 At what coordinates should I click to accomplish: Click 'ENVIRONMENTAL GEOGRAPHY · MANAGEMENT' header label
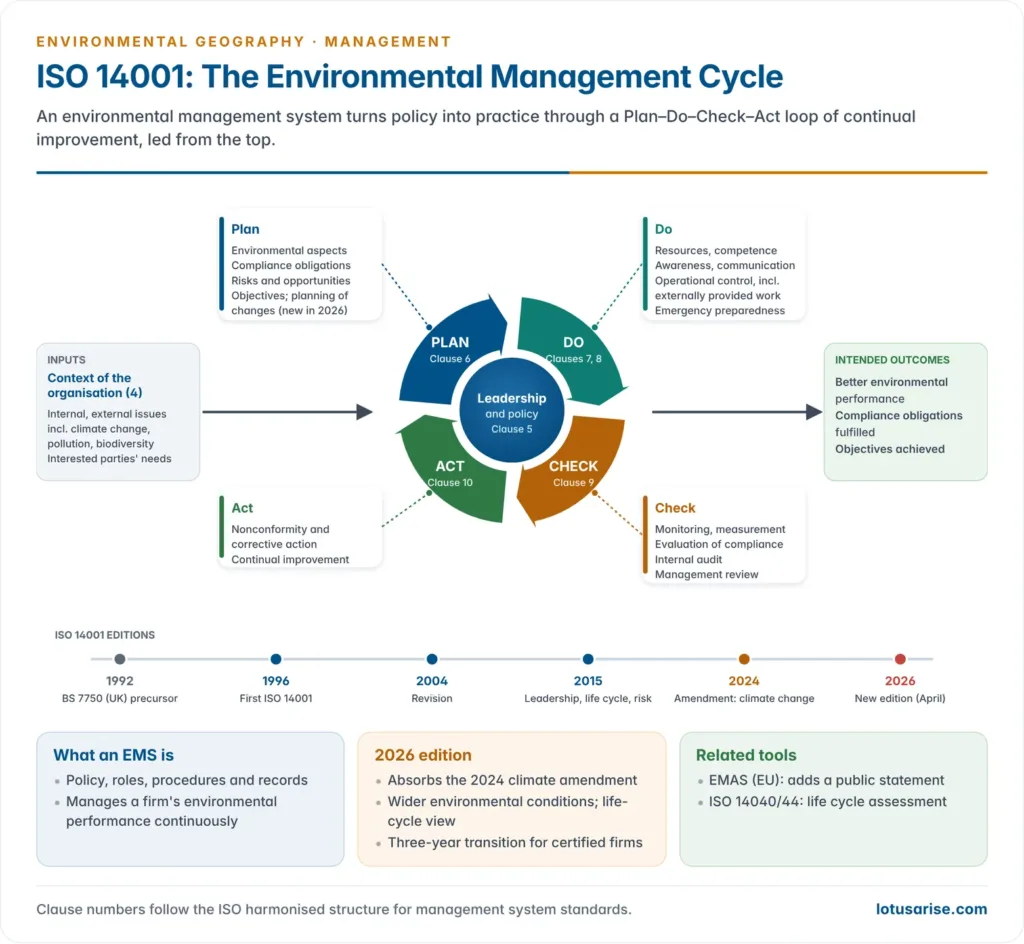(244, 42)
